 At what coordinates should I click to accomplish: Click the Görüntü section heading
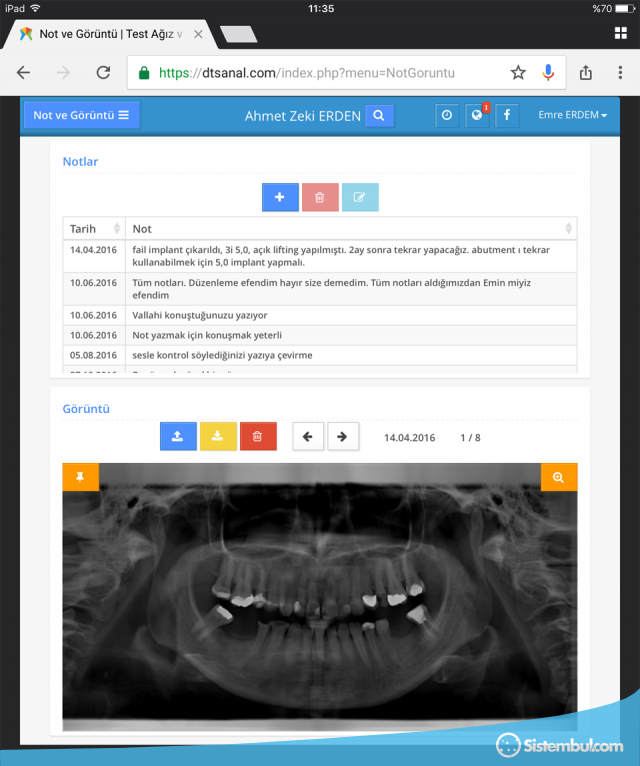[x=86, y=409]
